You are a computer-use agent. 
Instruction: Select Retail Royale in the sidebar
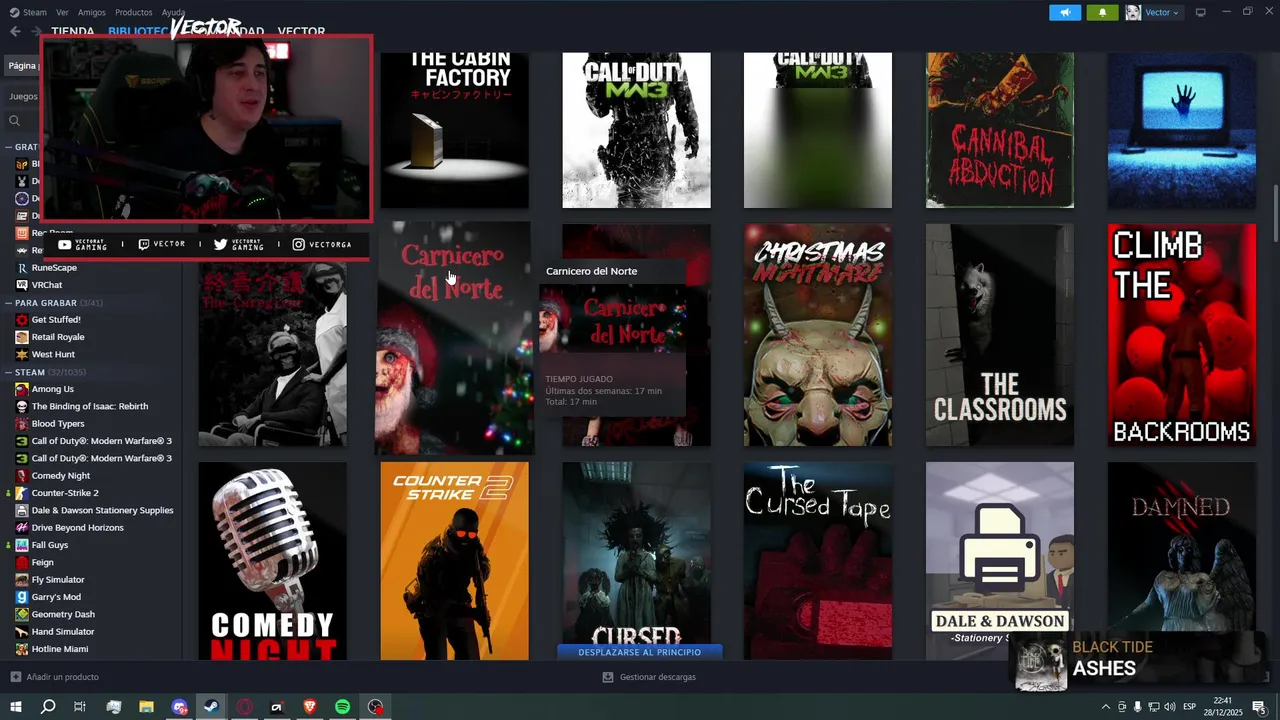pos(58,337)
